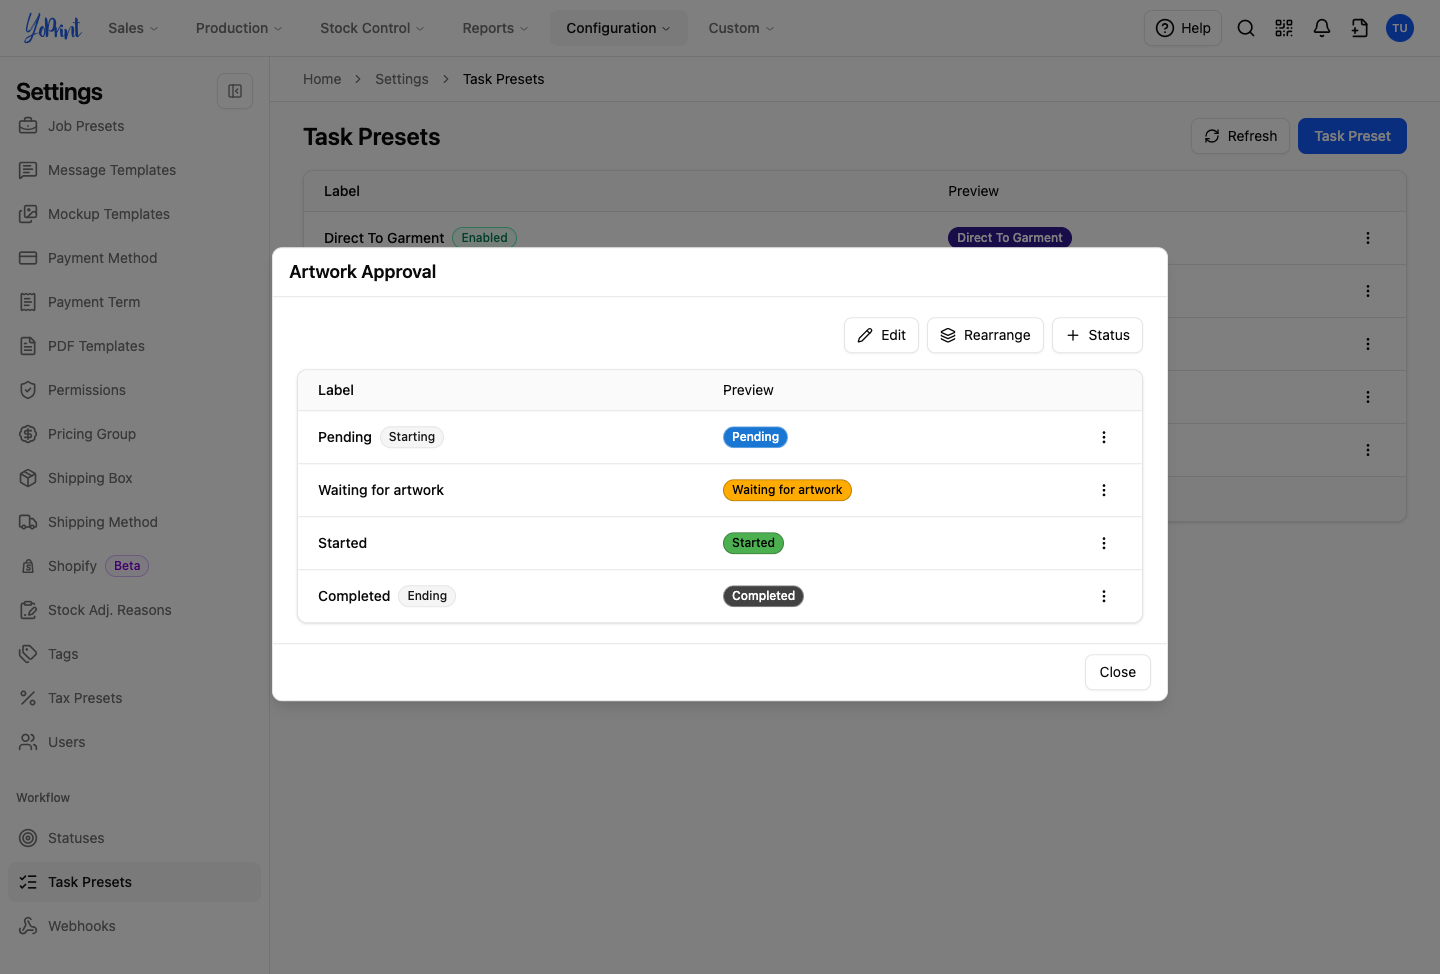Image resolution: width=1440 pixels, height=974 pixels.
Task: Expand the Custom menu
Action: pyautogui.click(x=741, y=28)
